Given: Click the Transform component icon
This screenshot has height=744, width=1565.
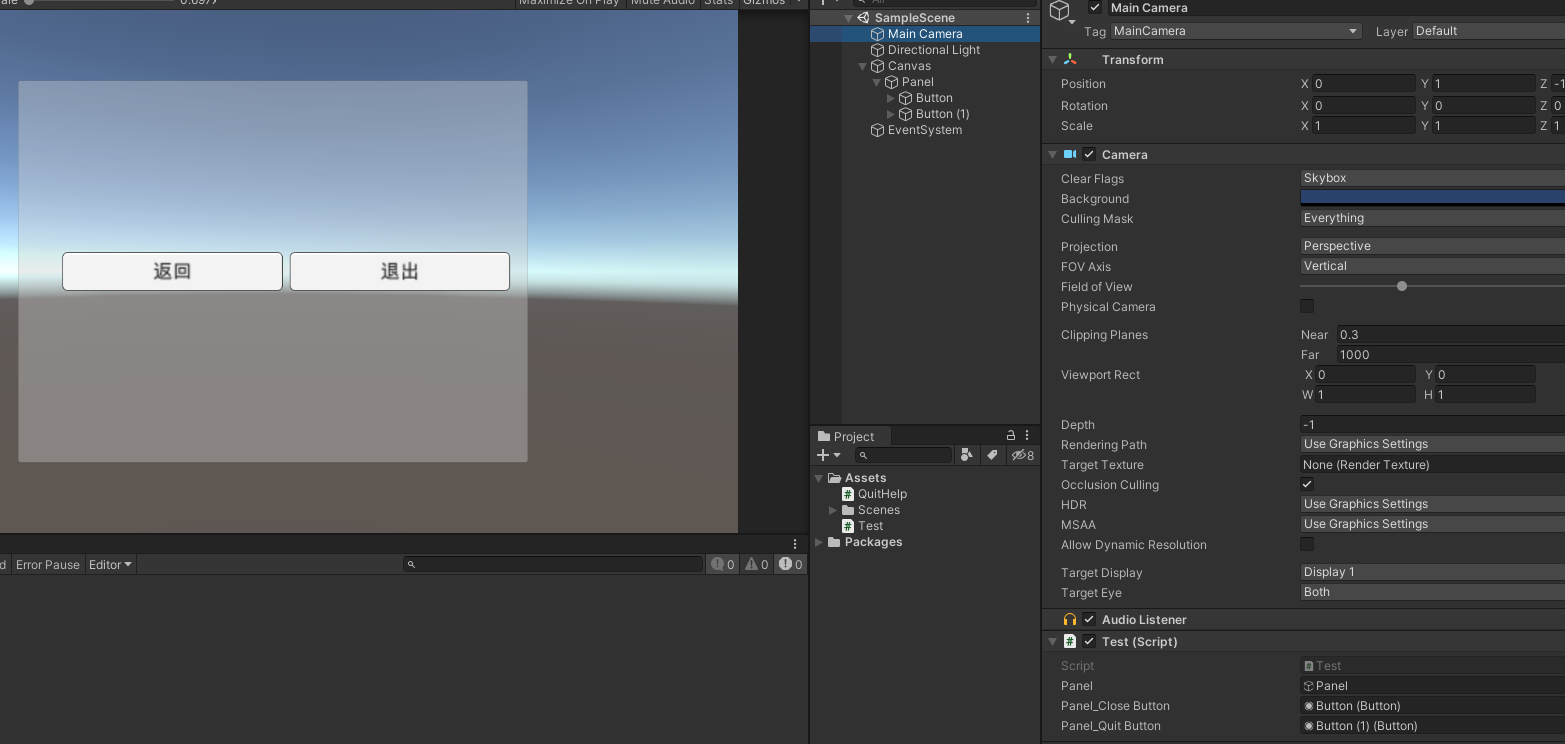Looking at the screenshot, I should 1070,60.
